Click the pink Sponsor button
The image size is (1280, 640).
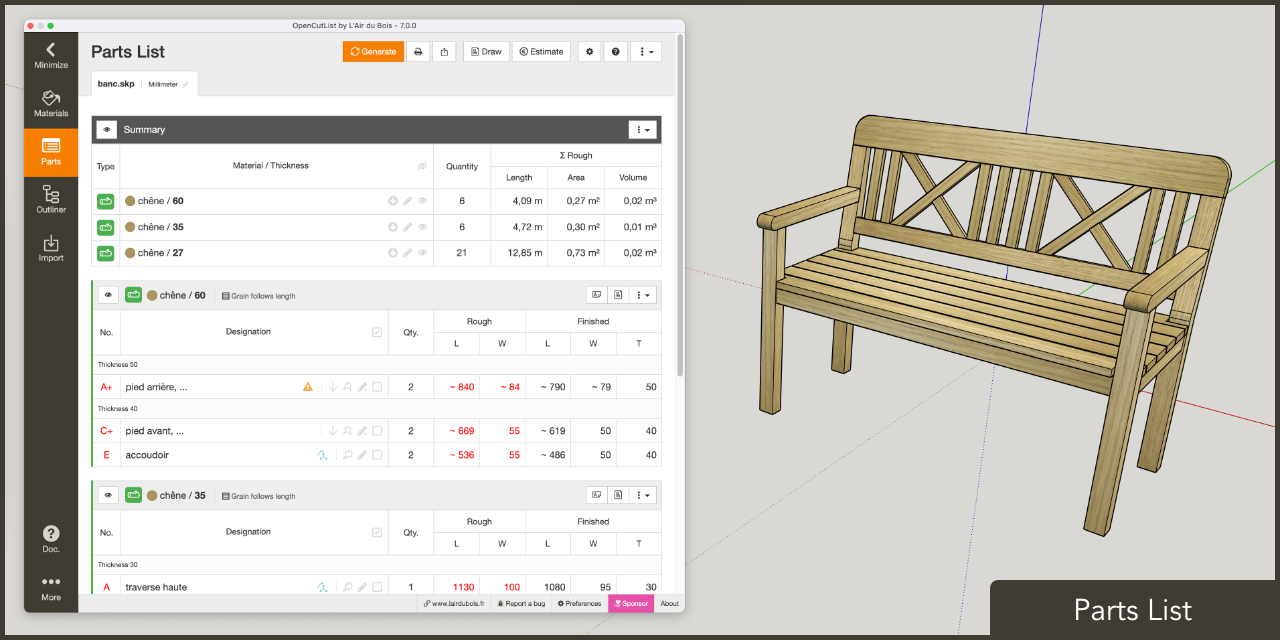tap(631, 604)
